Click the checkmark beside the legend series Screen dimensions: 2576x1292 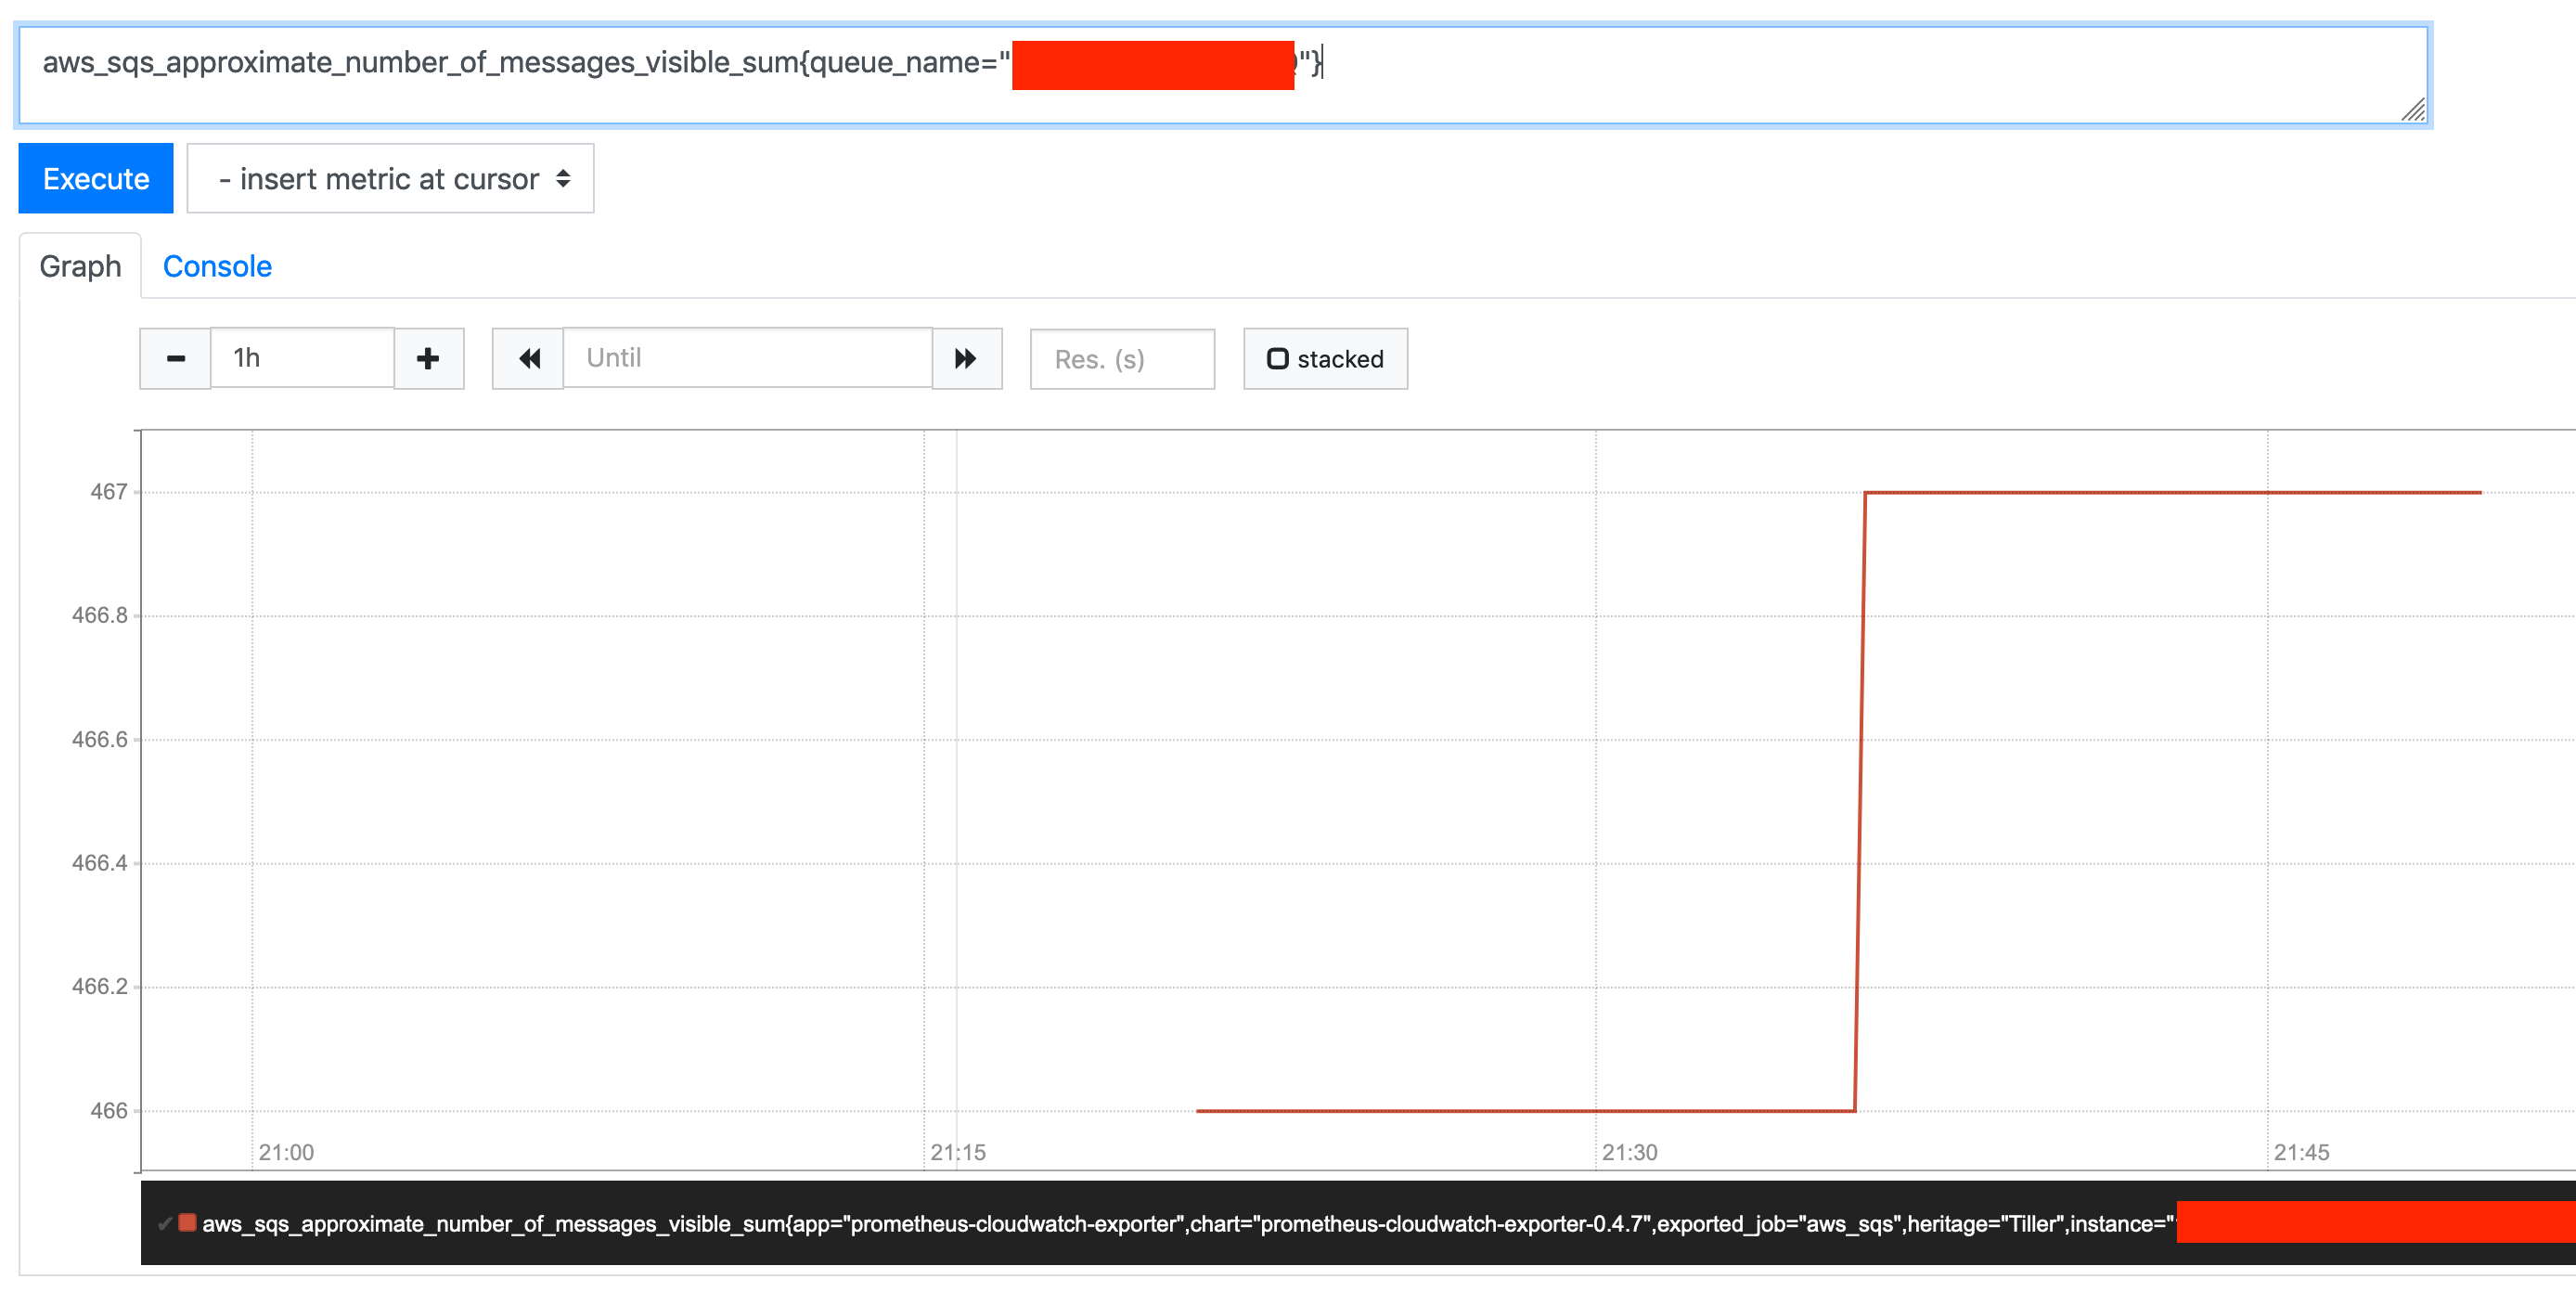(166, 1222)
